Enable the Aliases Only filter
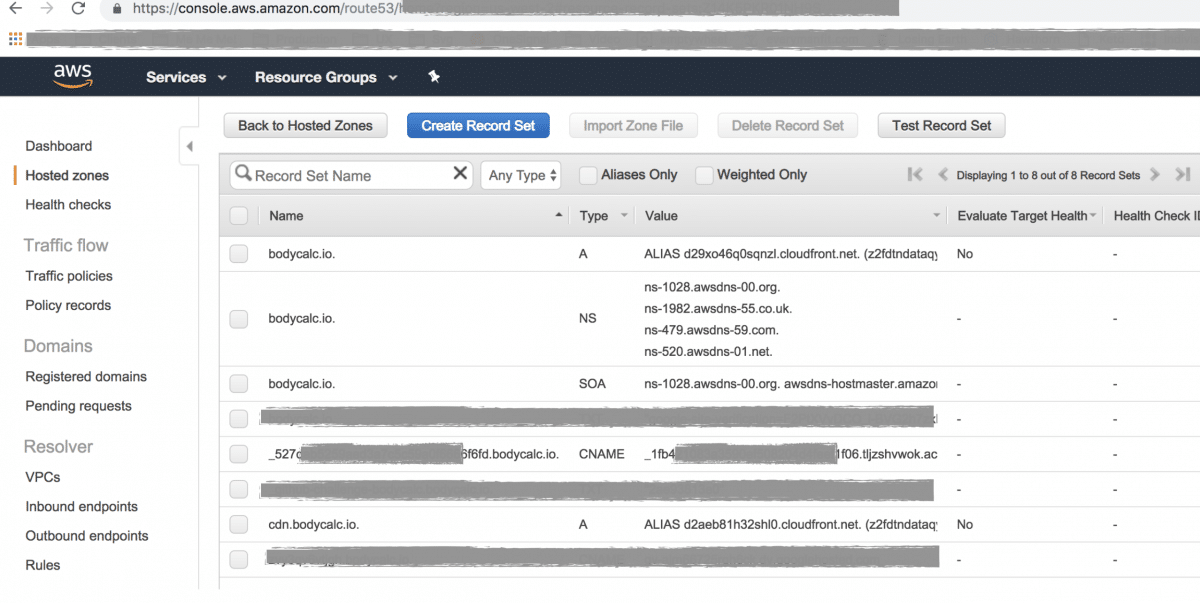 tap(587, 174)
